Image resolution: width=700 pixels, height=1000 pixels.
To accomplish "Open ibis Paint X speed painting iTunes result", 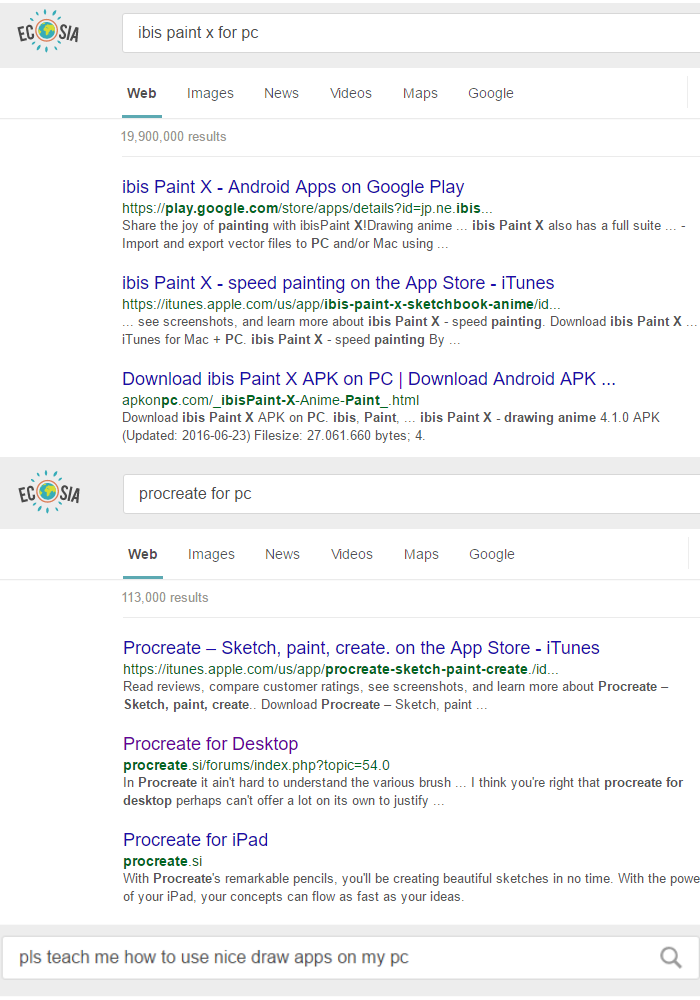I will pos(338,283).
